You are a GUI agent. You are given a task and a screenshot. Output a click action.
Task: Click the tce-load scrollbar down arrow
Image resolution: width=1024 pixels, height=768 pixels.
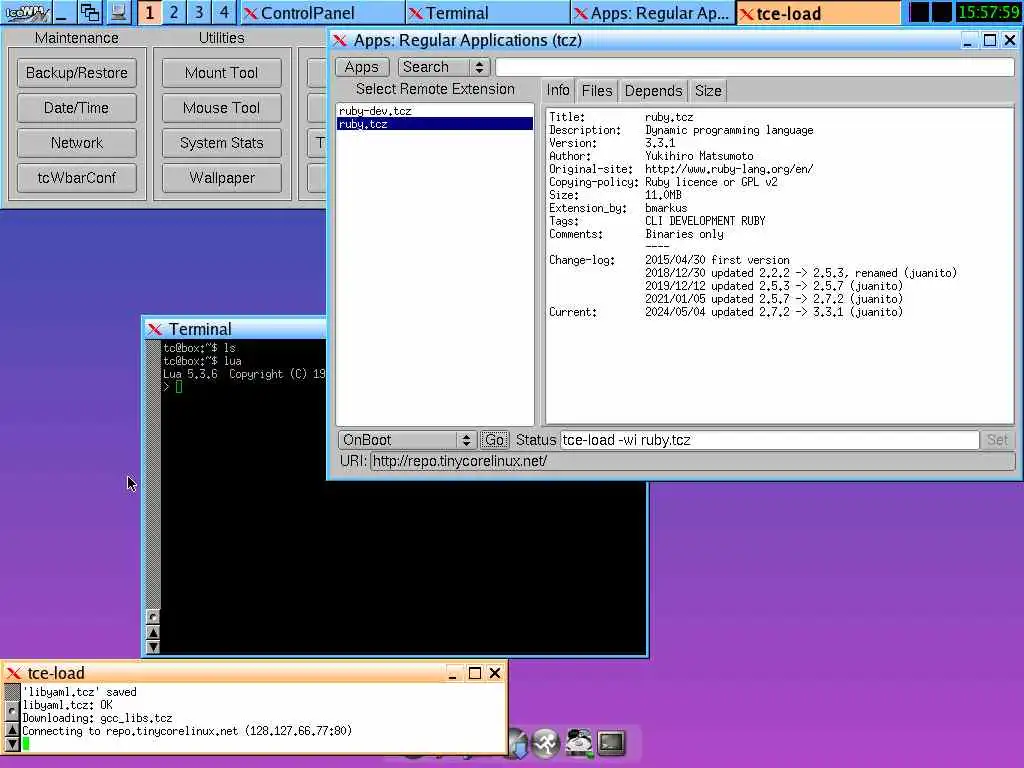click(x=12, y=744)
